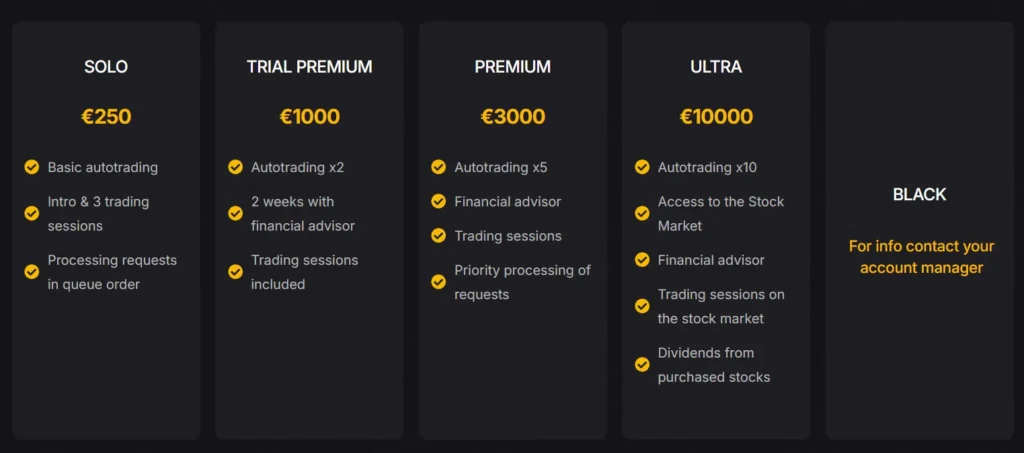Image resolution: width=1024 pixels, height=453 pixels.
Task: Open the ULTRA plan heading
Action: pyautogui.click(x=716, y=67)
